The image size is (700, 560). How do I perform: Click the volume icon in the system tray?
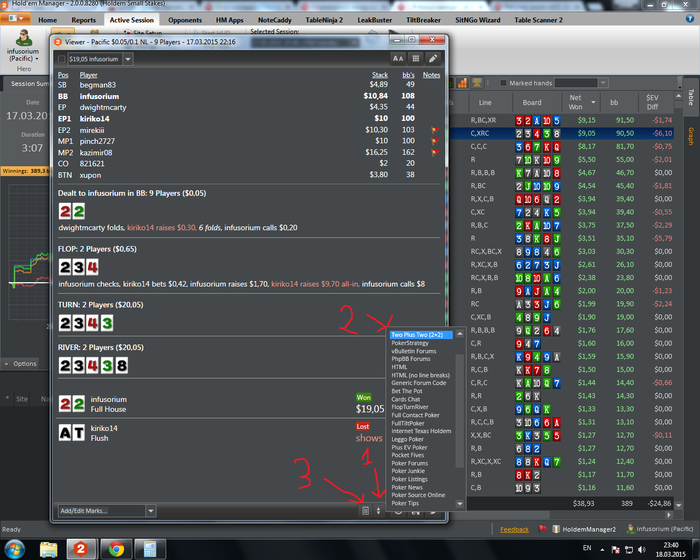642,550
